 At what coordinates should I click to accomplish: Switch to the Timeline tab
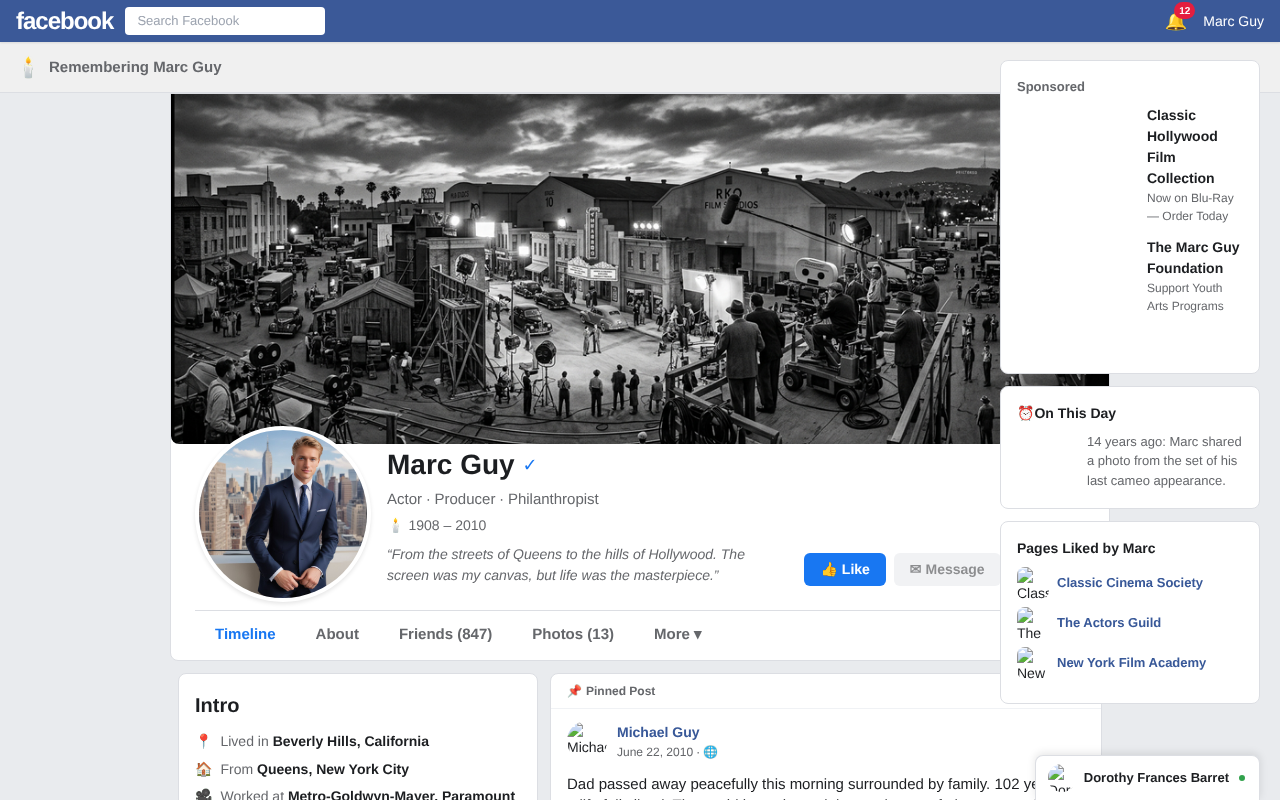click(245, 634)
